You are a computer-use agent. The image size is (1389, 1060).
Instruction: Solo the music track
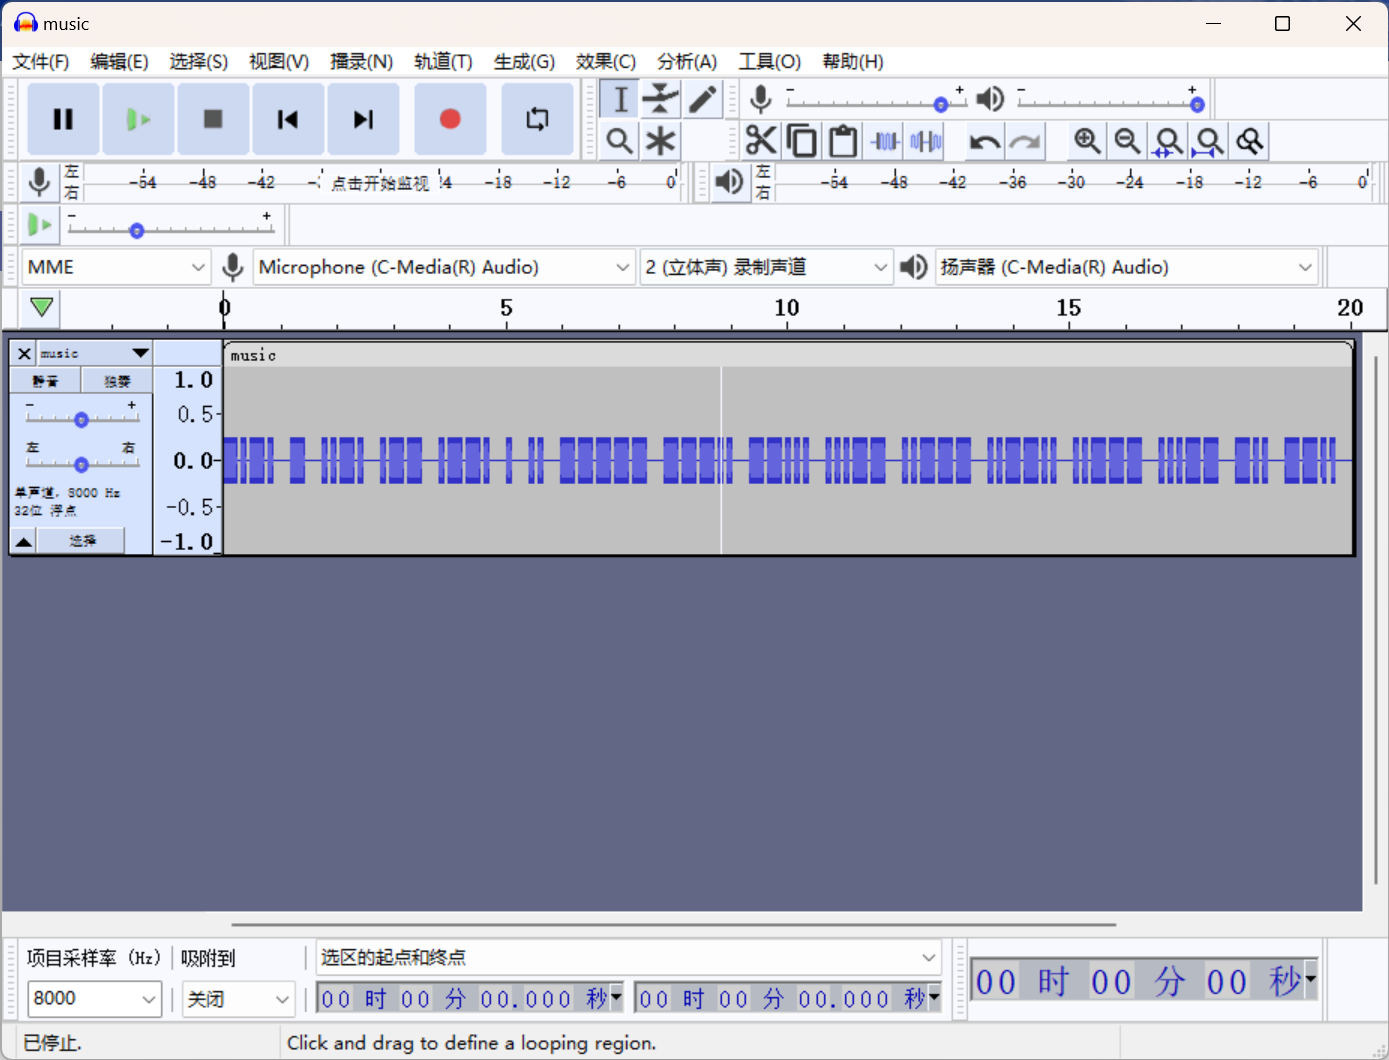(x=117, y=381)
